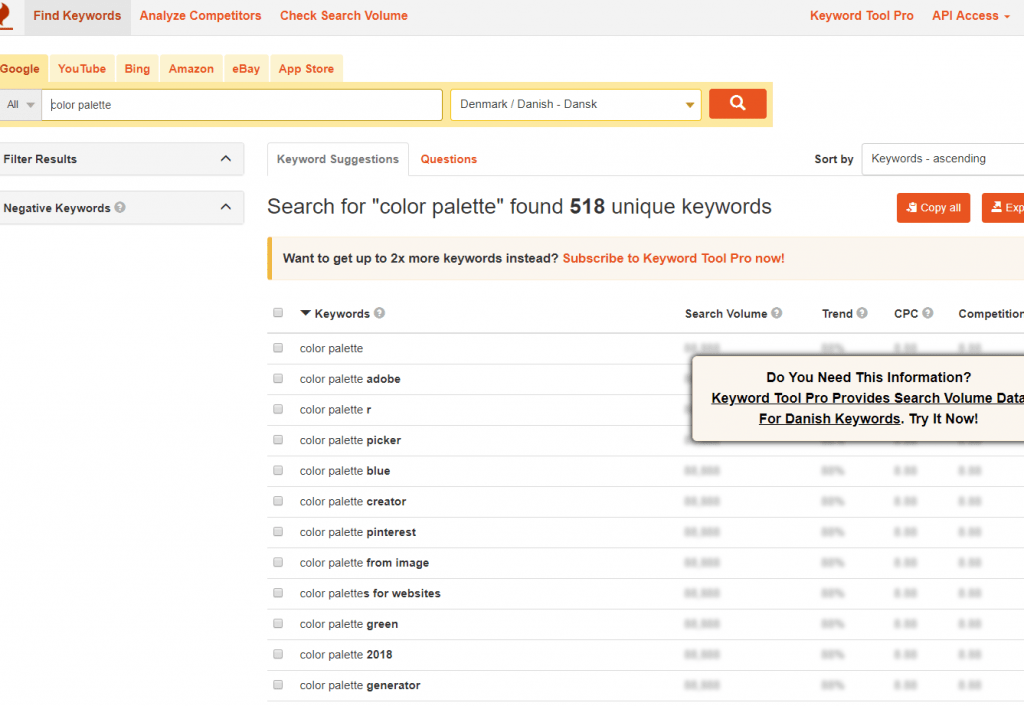The height and width of the screenshot is (706, 1024).
Task: Click the Competition column help icon
Action: pyautogui.click(x=1020, y=313)
